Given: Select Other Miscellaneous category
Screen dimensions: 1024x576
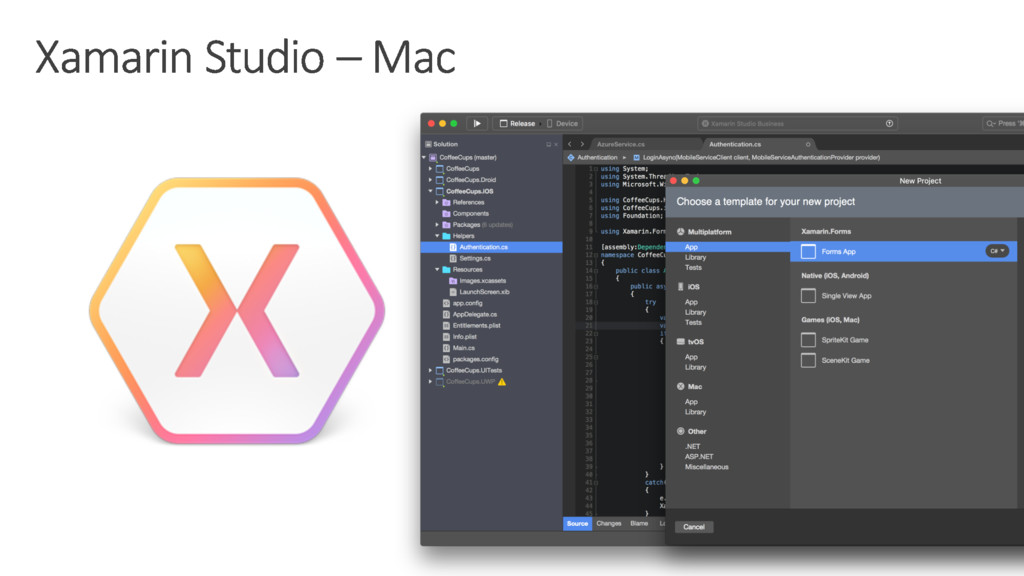Looking at the screenshot, I should tap(707, 467).
